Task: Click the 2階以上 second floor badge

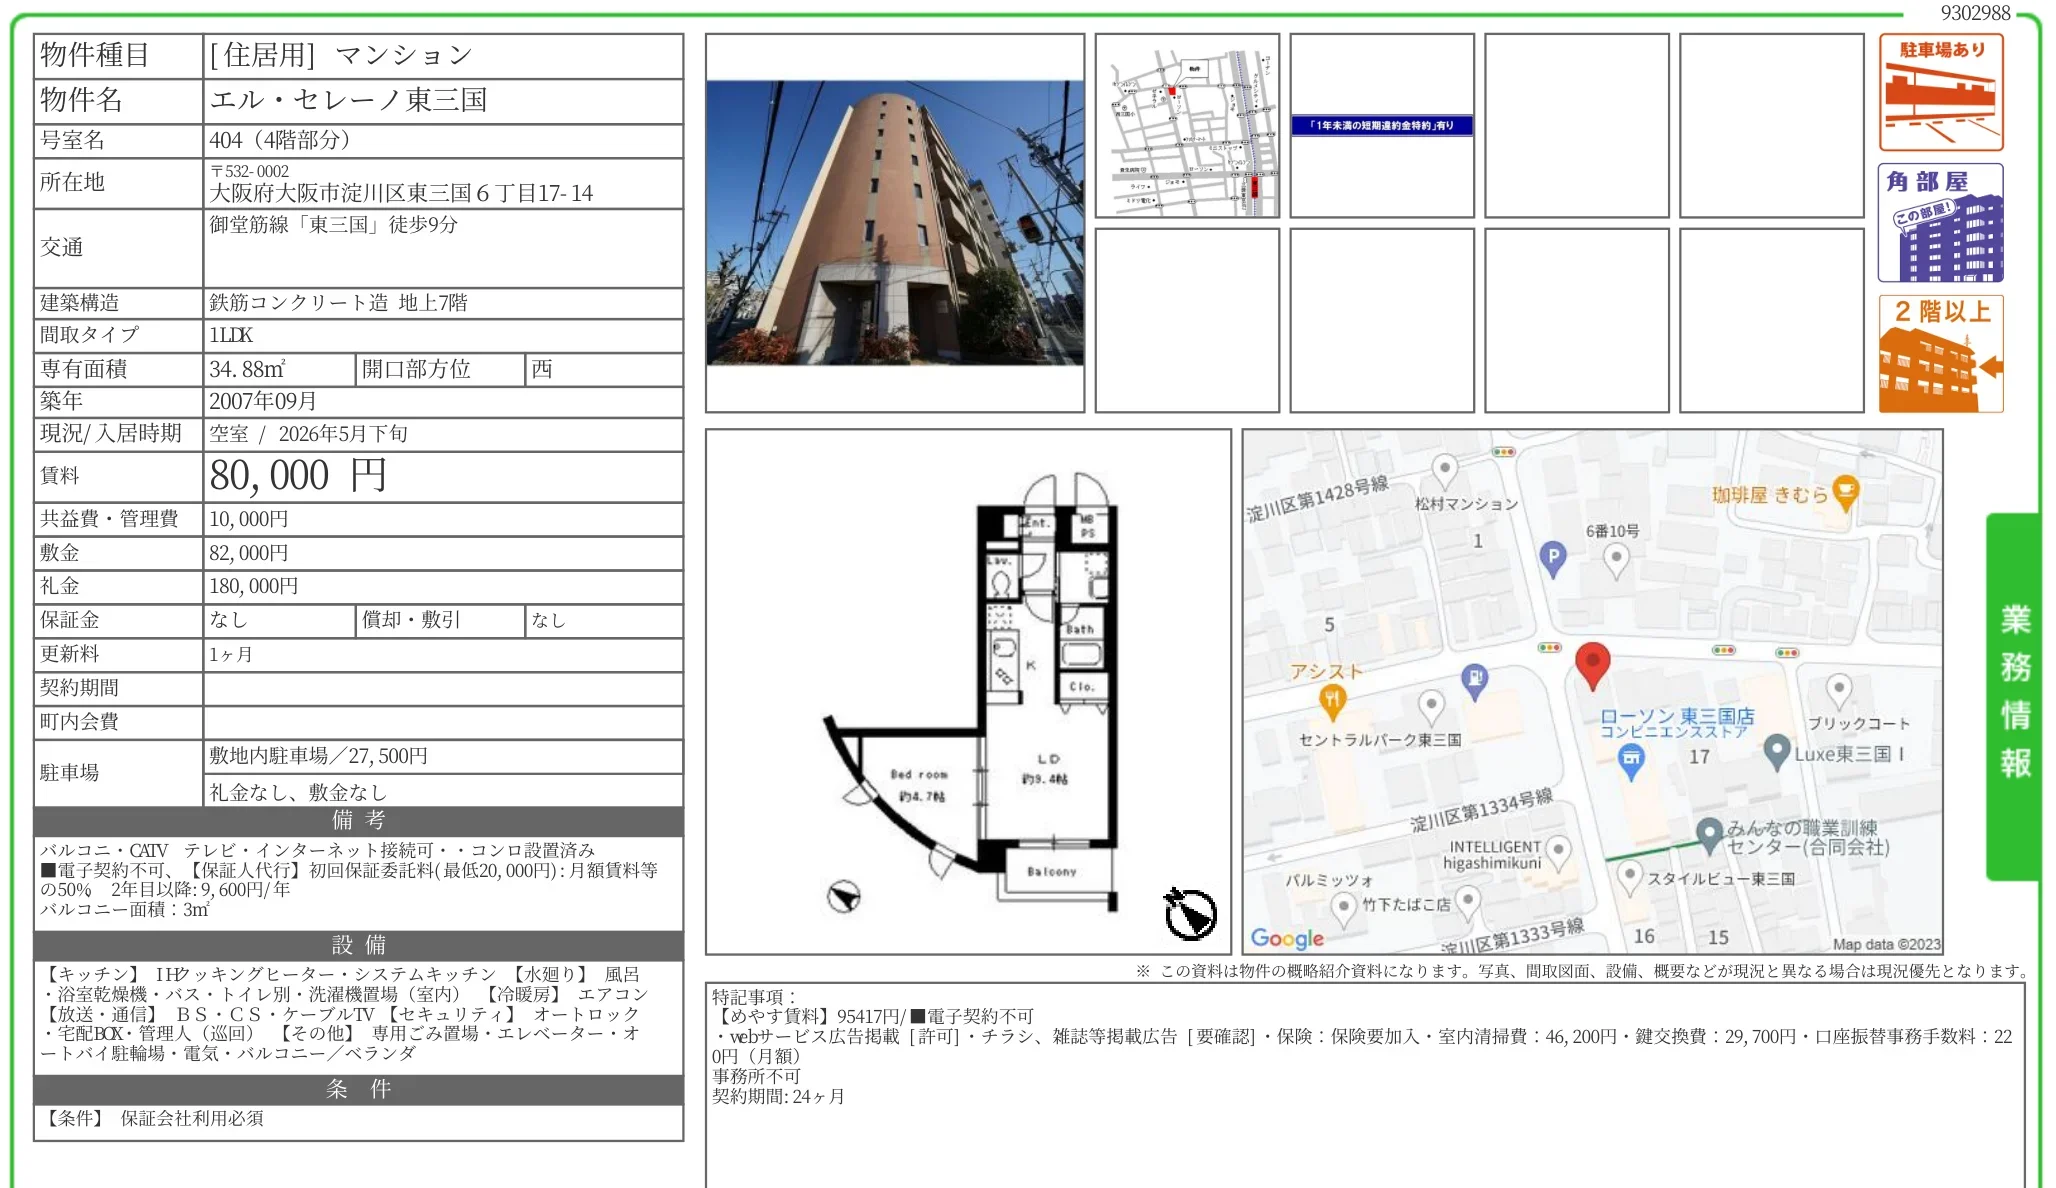Action: pos(1940,353)
